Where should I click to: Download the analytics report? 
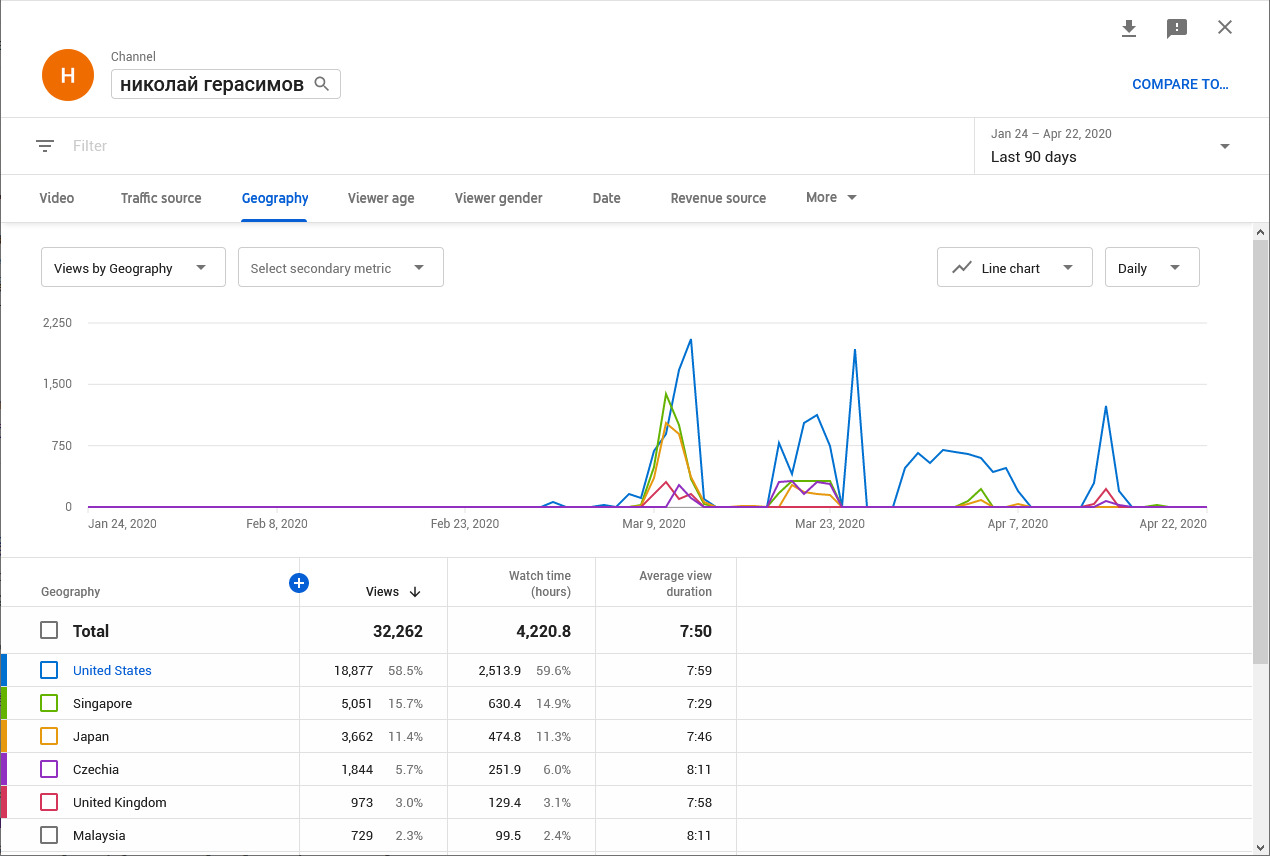pyautogui.click(x=1129, y=28)
